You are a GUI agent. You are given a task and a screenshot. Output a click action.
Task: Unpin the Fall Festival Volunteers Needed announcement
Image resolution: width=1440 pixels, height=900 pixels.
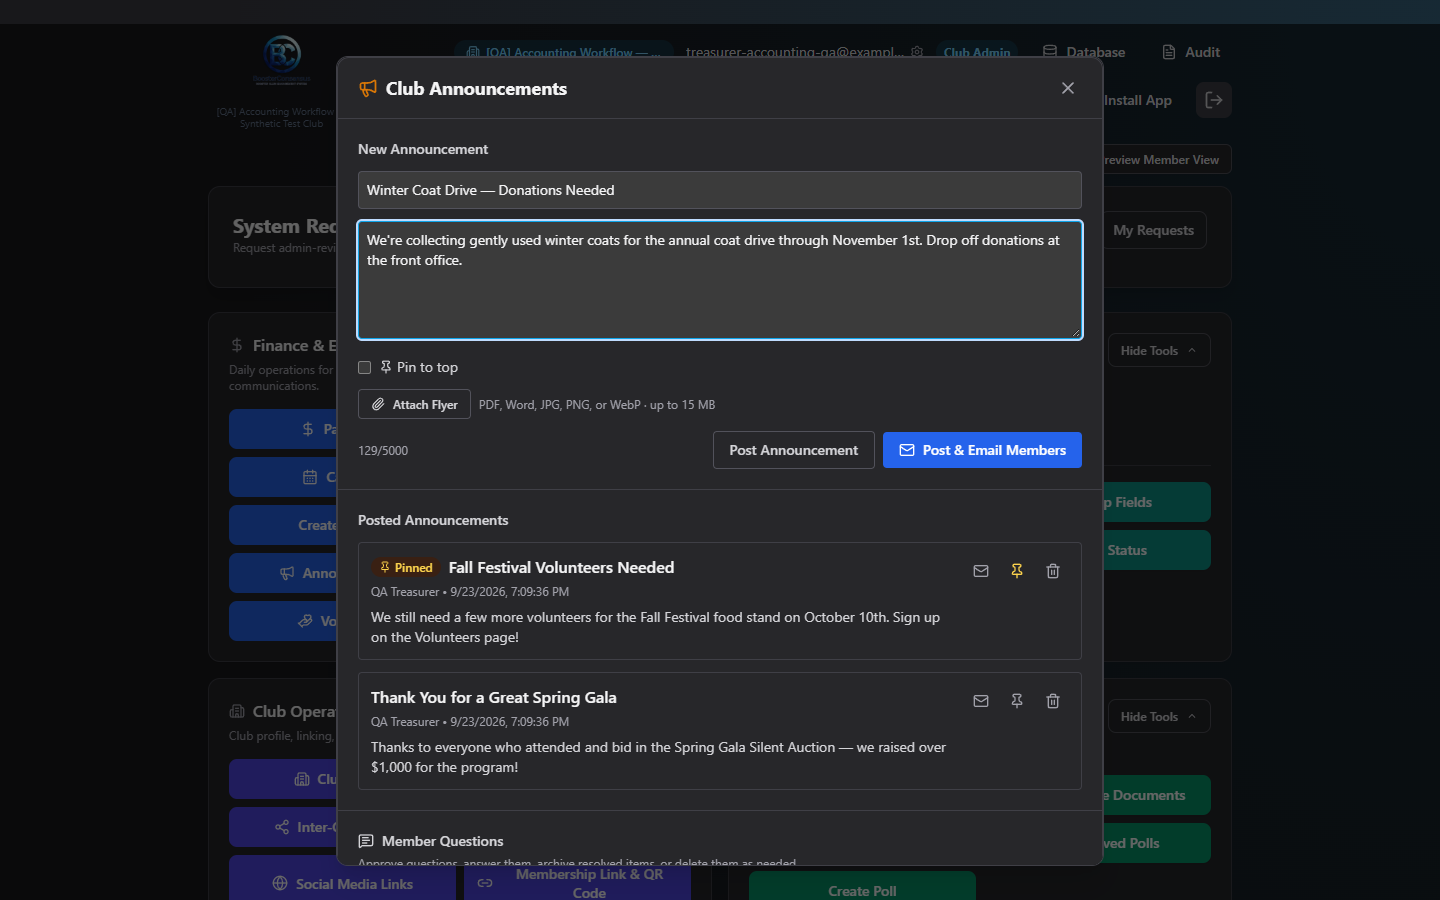pyautogui.click(x=1017, y=571)
